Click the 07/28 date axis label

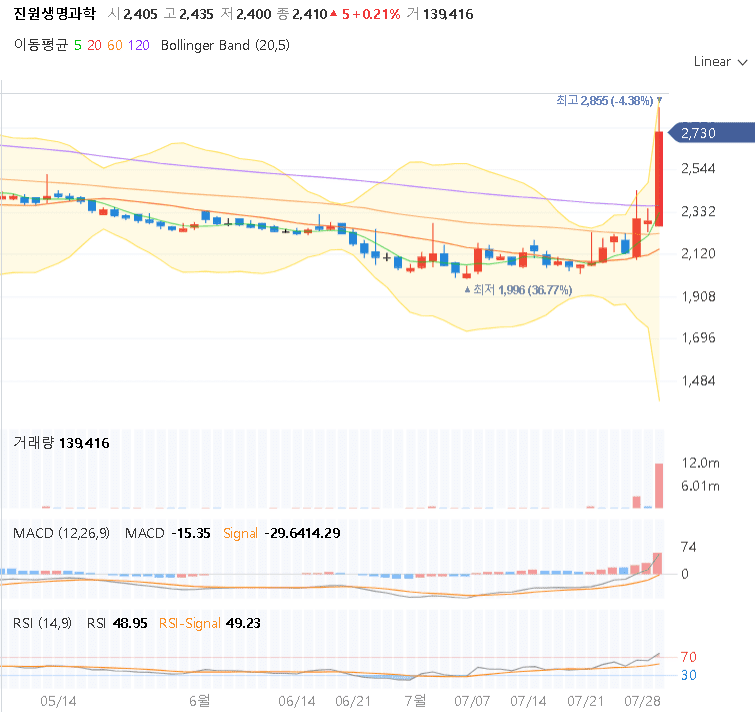tap(642, 701)
